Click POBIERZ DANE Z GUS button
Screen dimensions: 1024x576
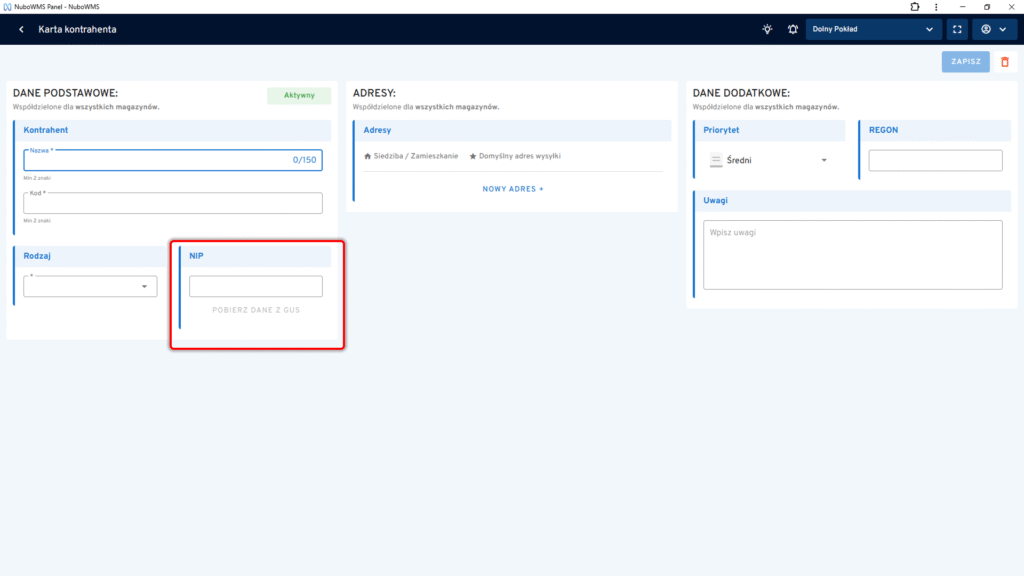coord(256,310)
